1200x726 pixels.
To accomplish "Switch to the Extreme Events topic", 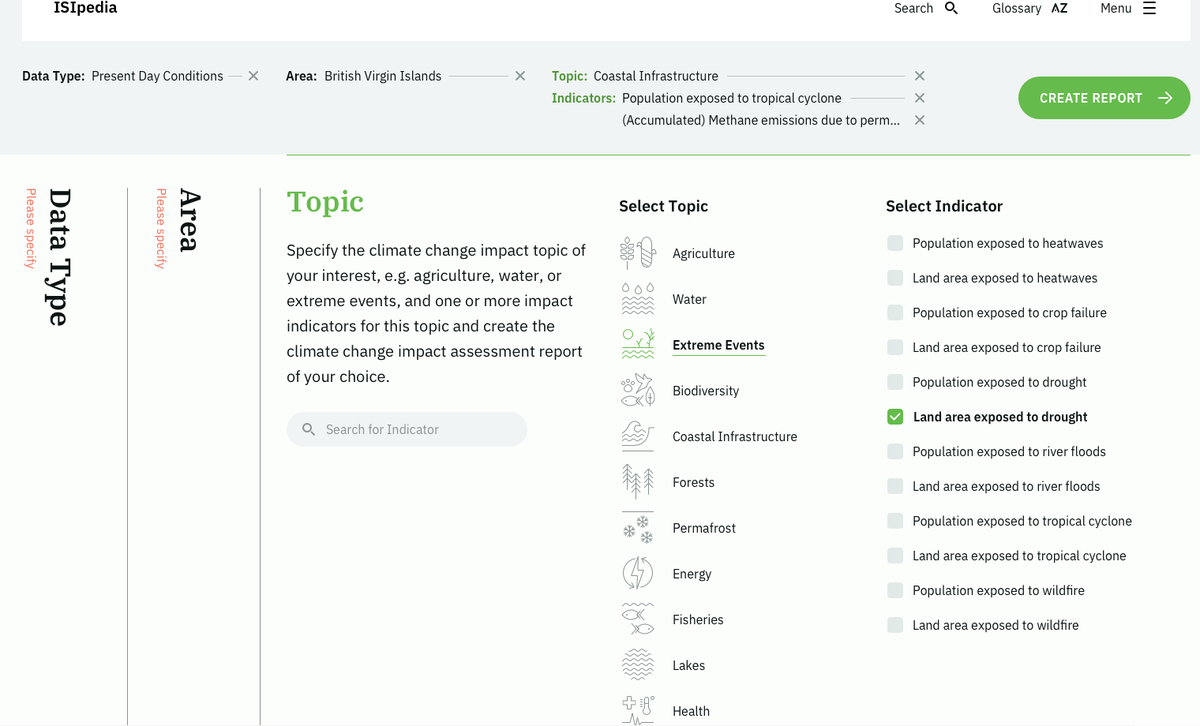I will pos(718,344).
